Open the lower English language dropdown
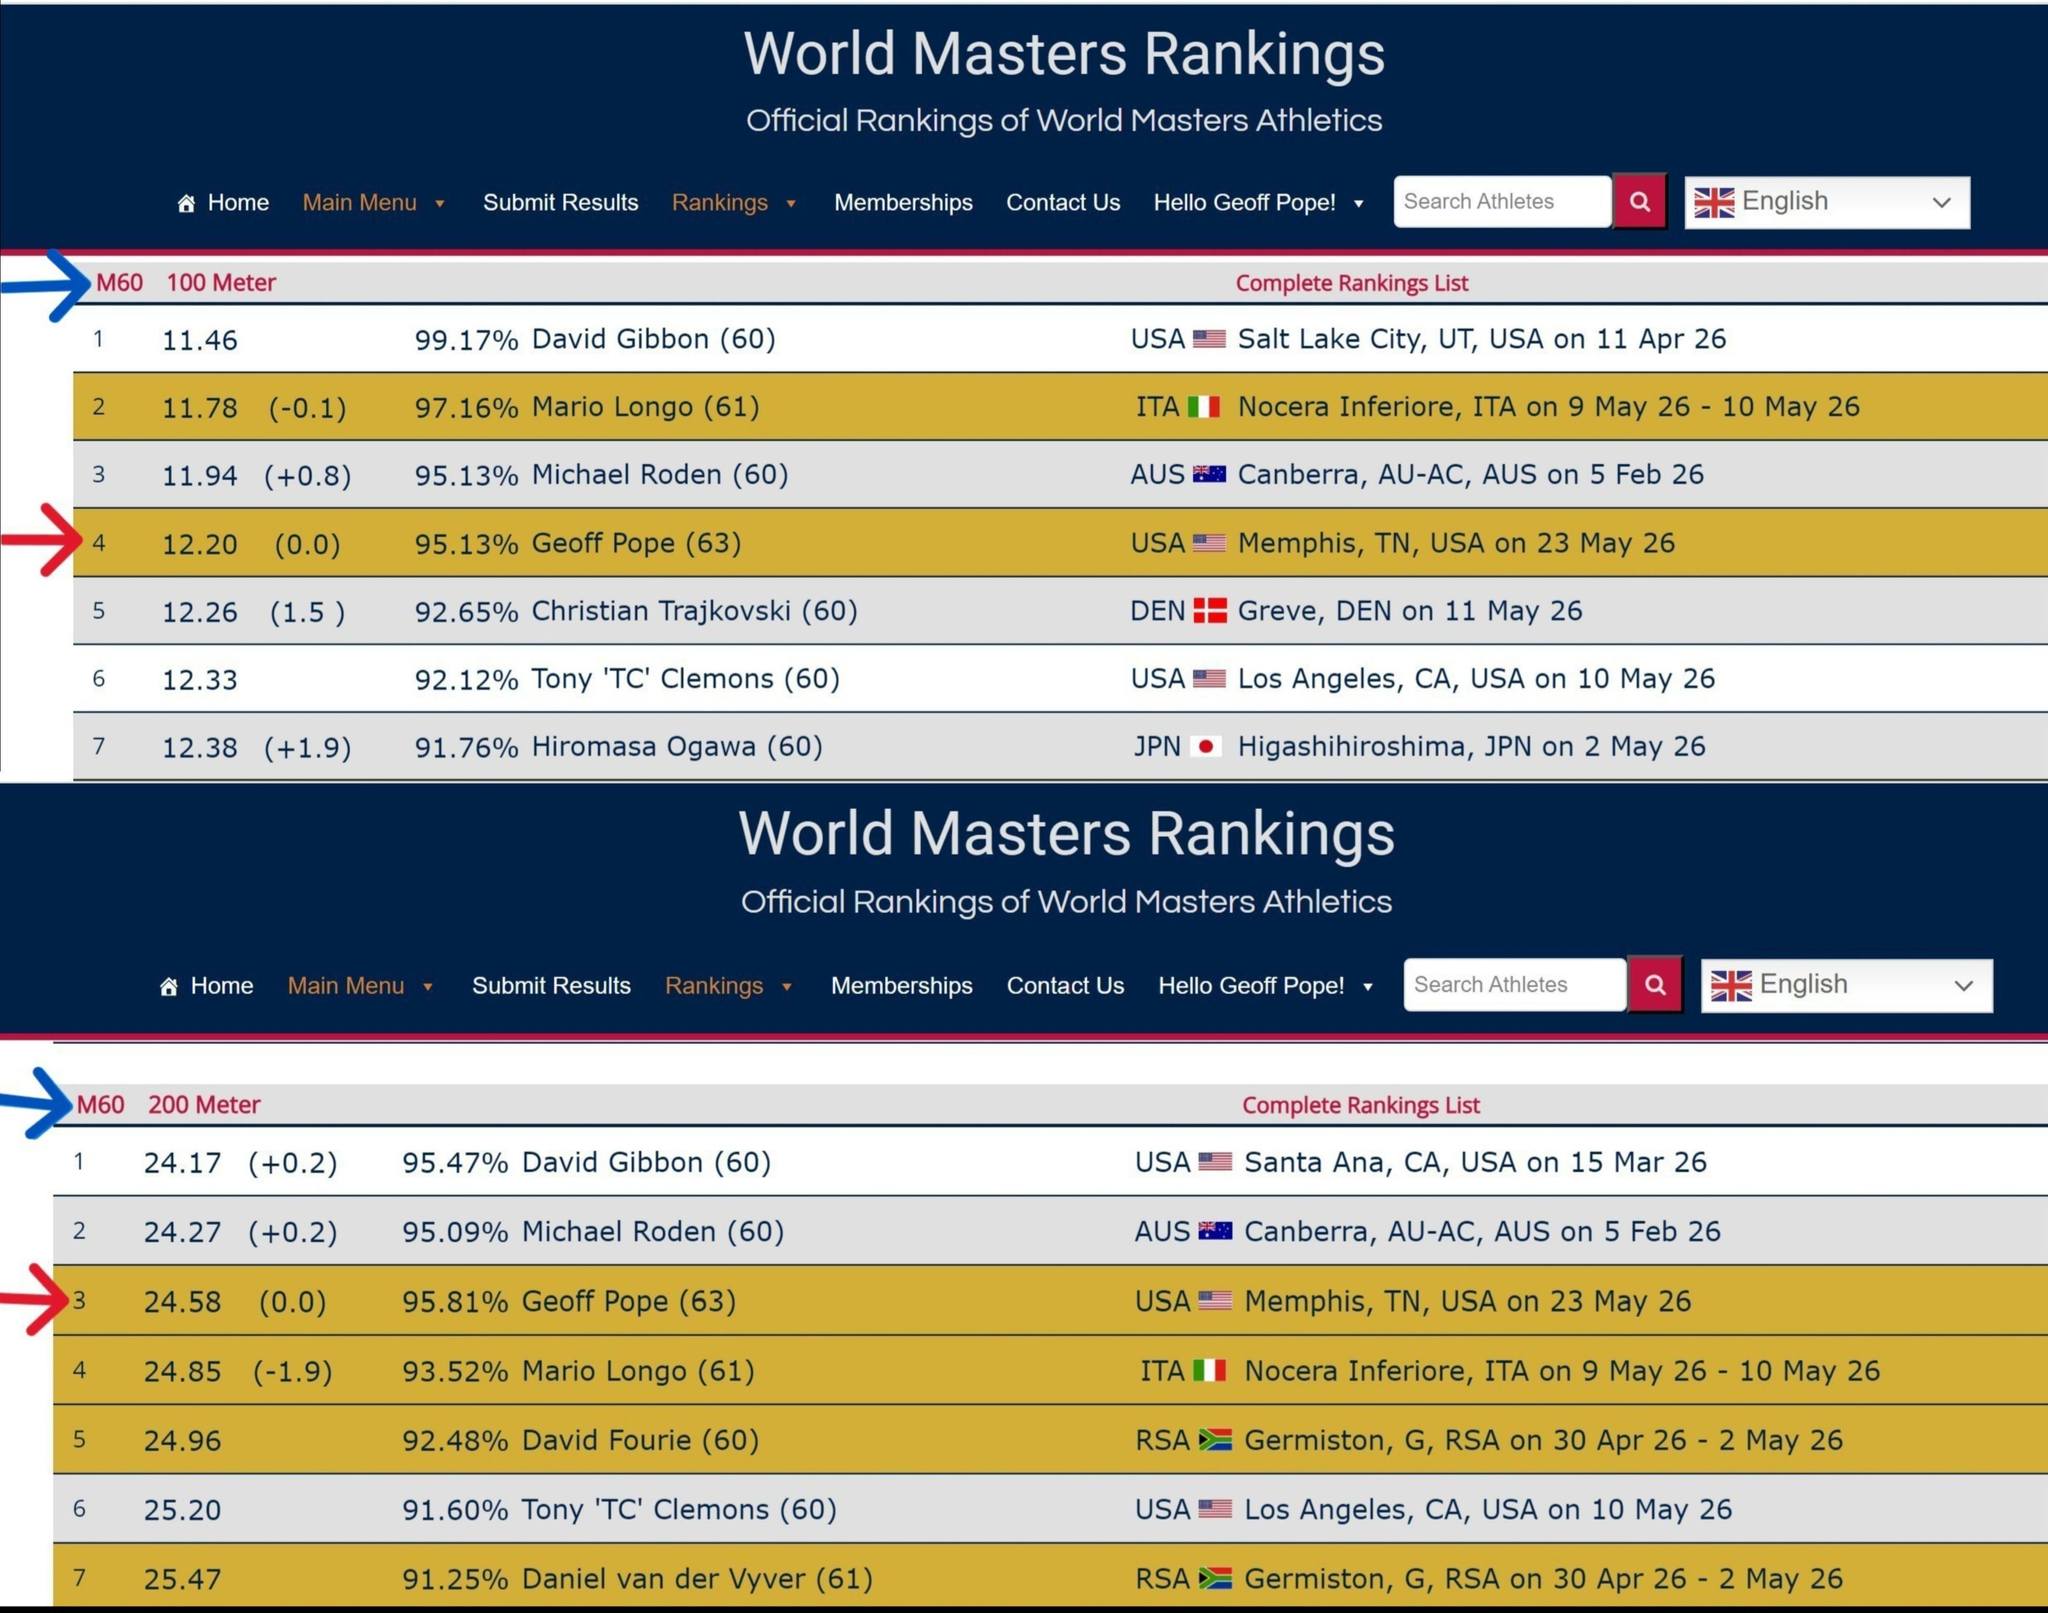The height and width of the screenshot is (1613, 2048). click(x=1846, y=986)
